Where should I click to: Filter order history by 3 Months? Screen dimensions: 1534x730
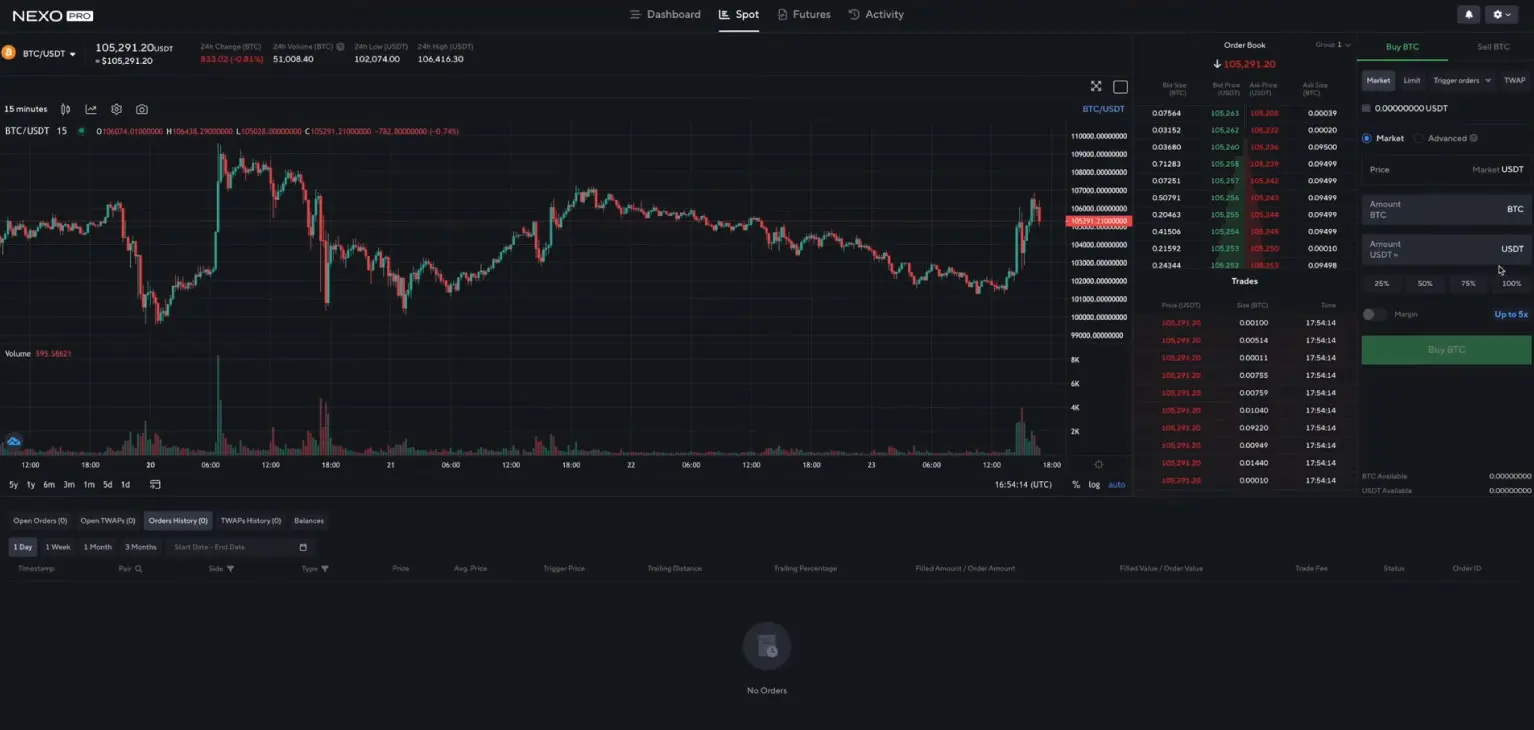coord(141,547)
